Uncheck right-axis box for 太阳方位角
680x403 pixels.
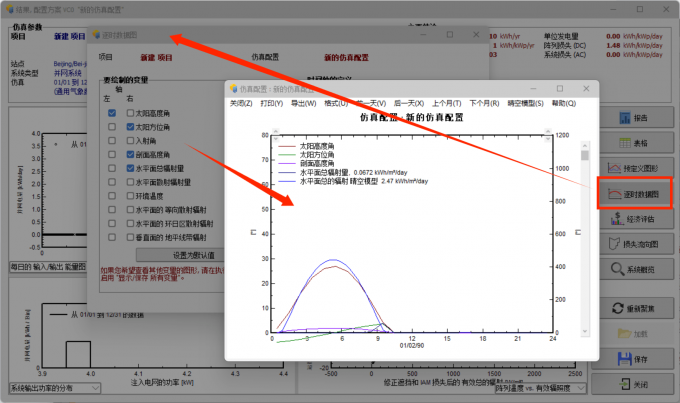point(130,127)
